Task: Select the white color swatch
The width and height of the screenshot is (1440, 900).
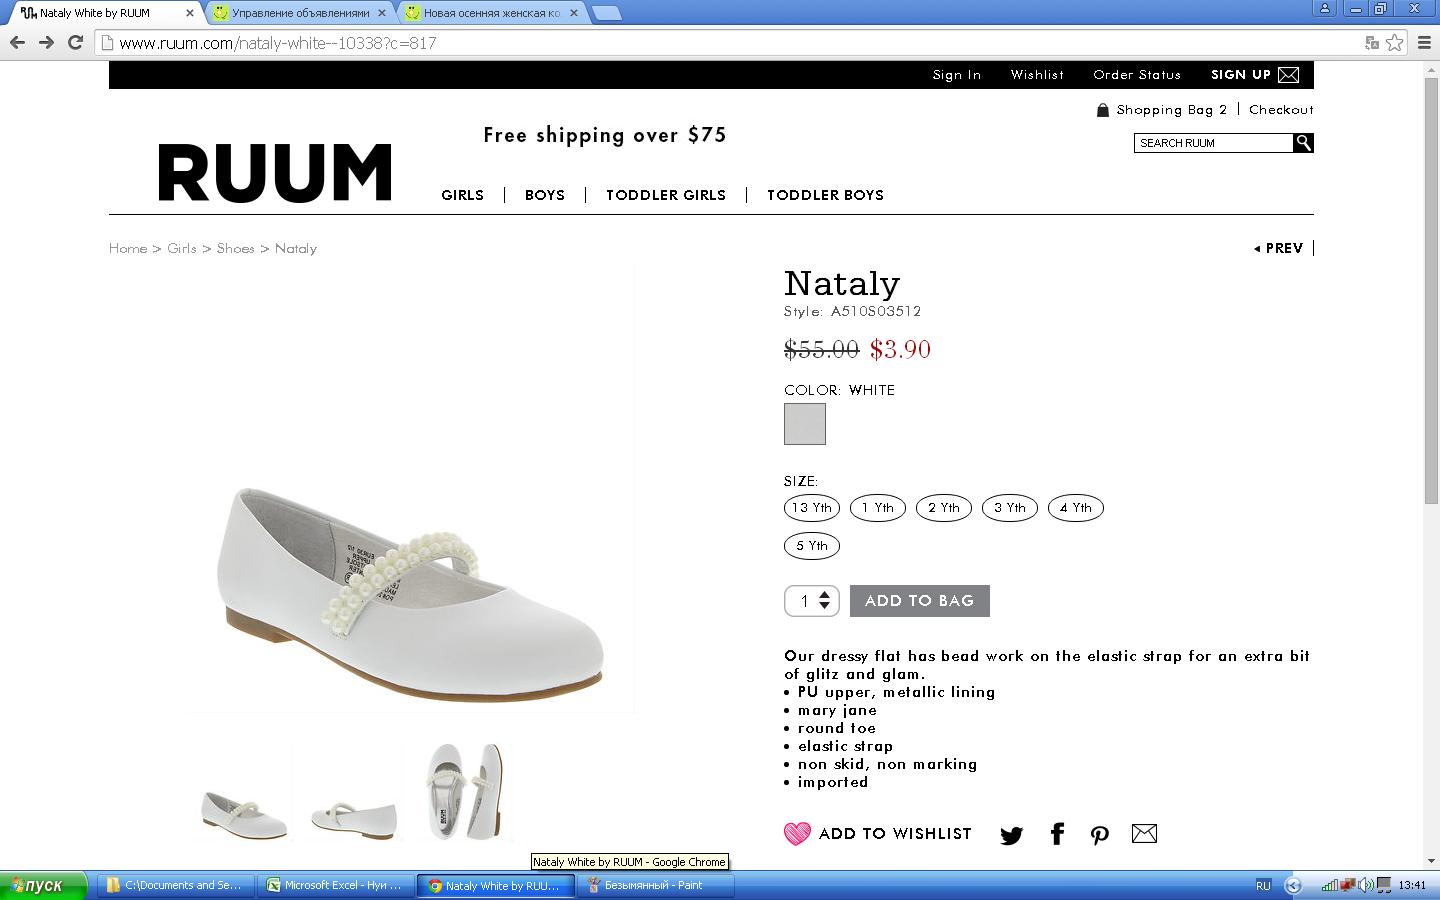Action: (805, 424)
